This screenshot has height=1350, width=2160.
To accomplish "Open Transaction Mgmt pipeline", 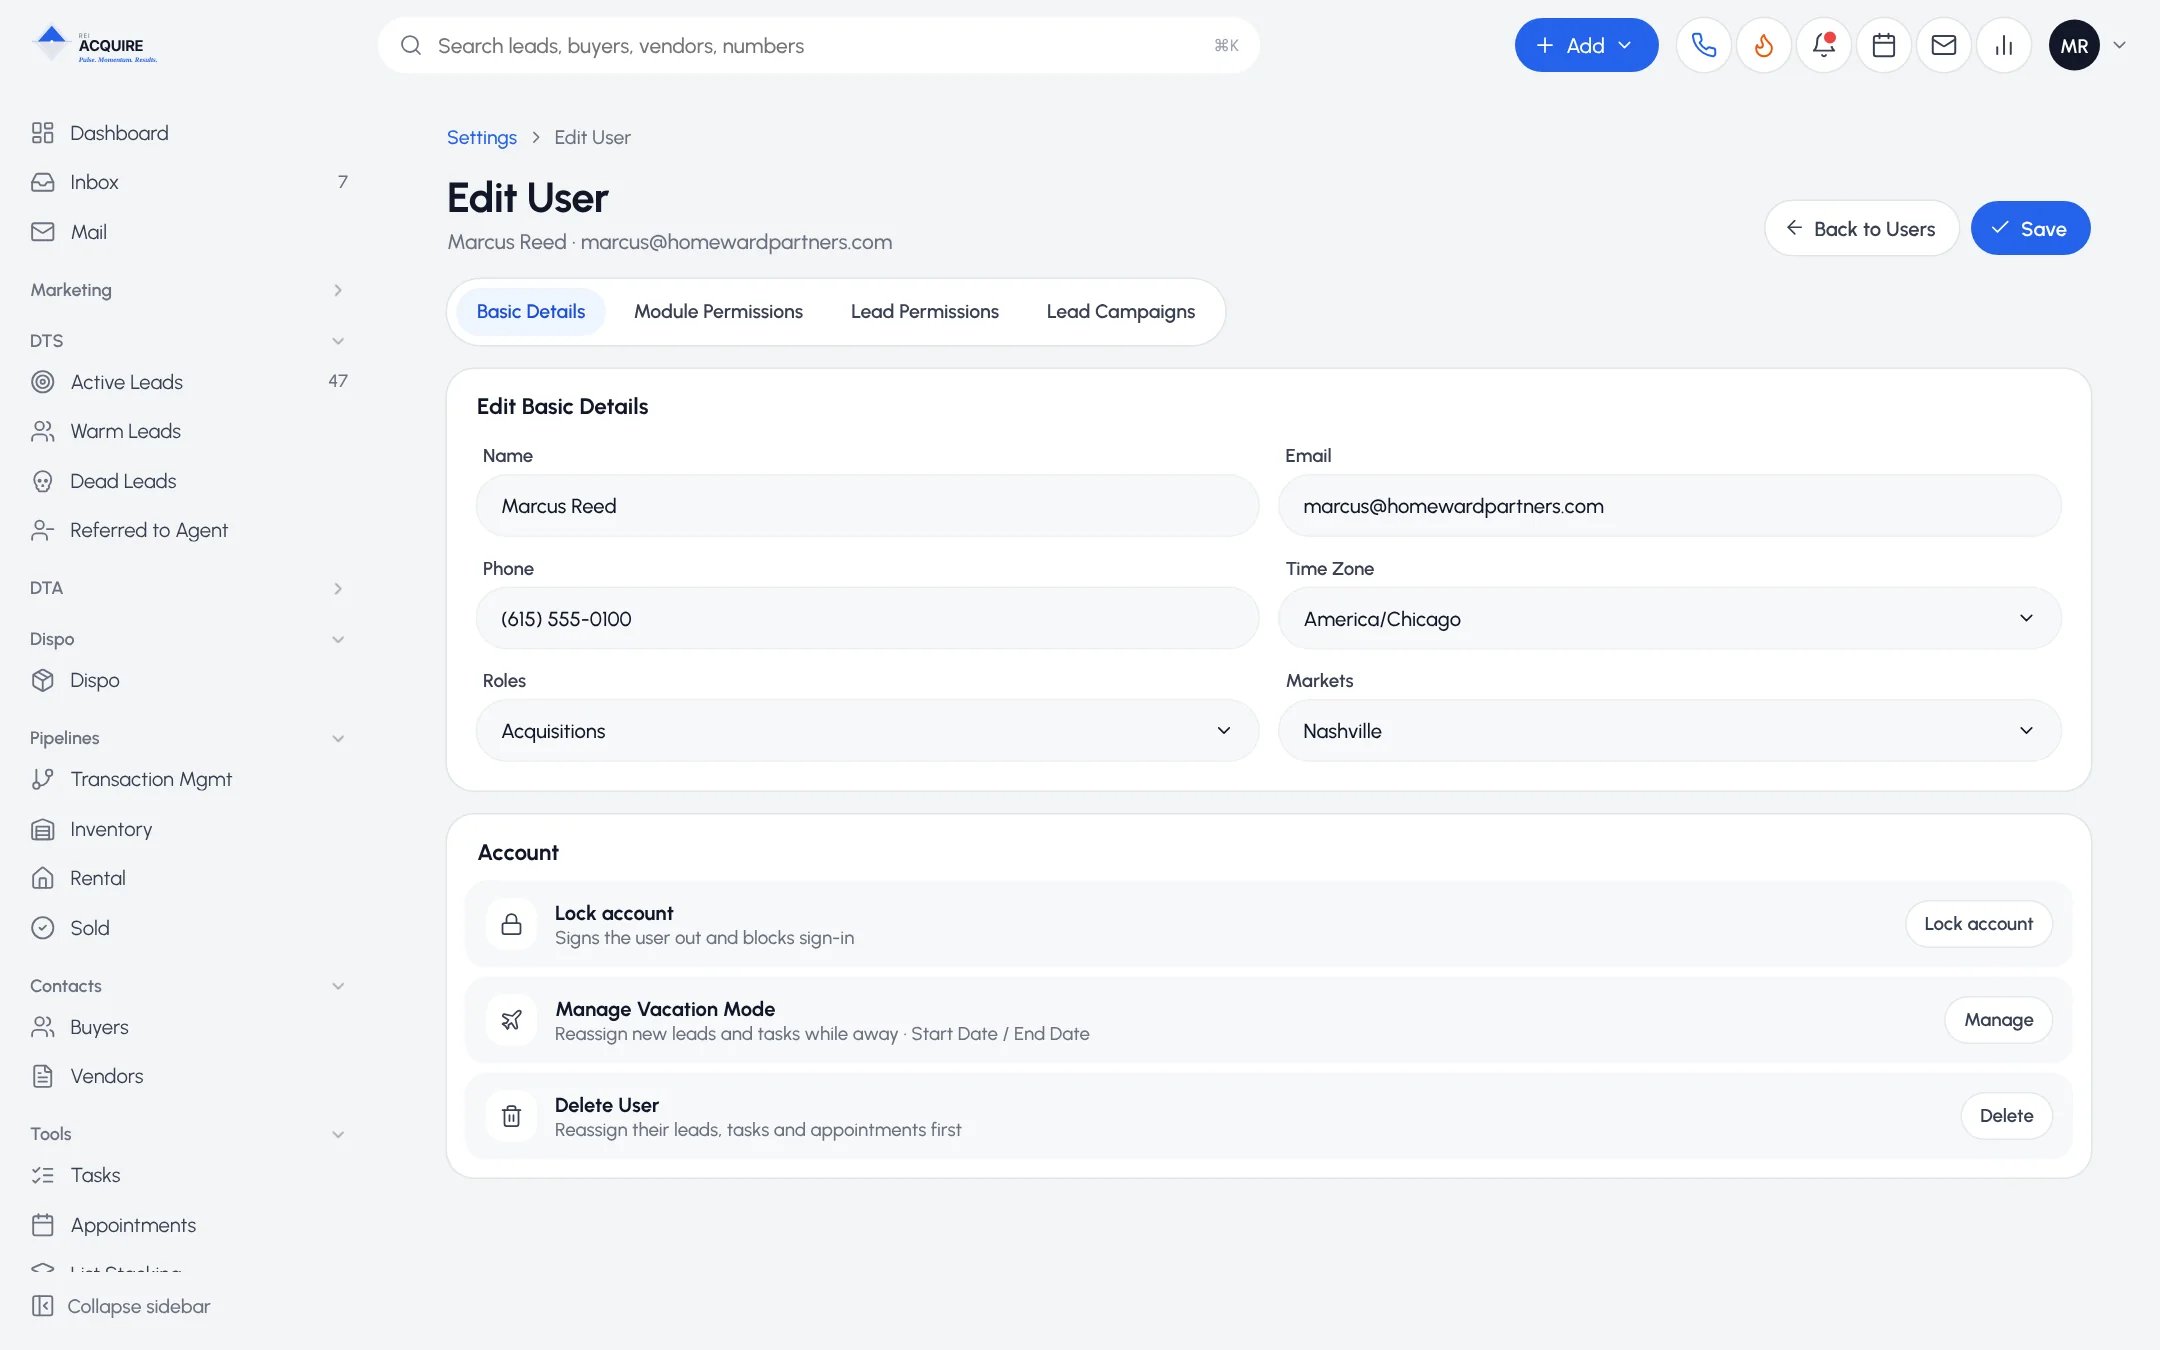I will pyautogui.click(x=190, y=779).
